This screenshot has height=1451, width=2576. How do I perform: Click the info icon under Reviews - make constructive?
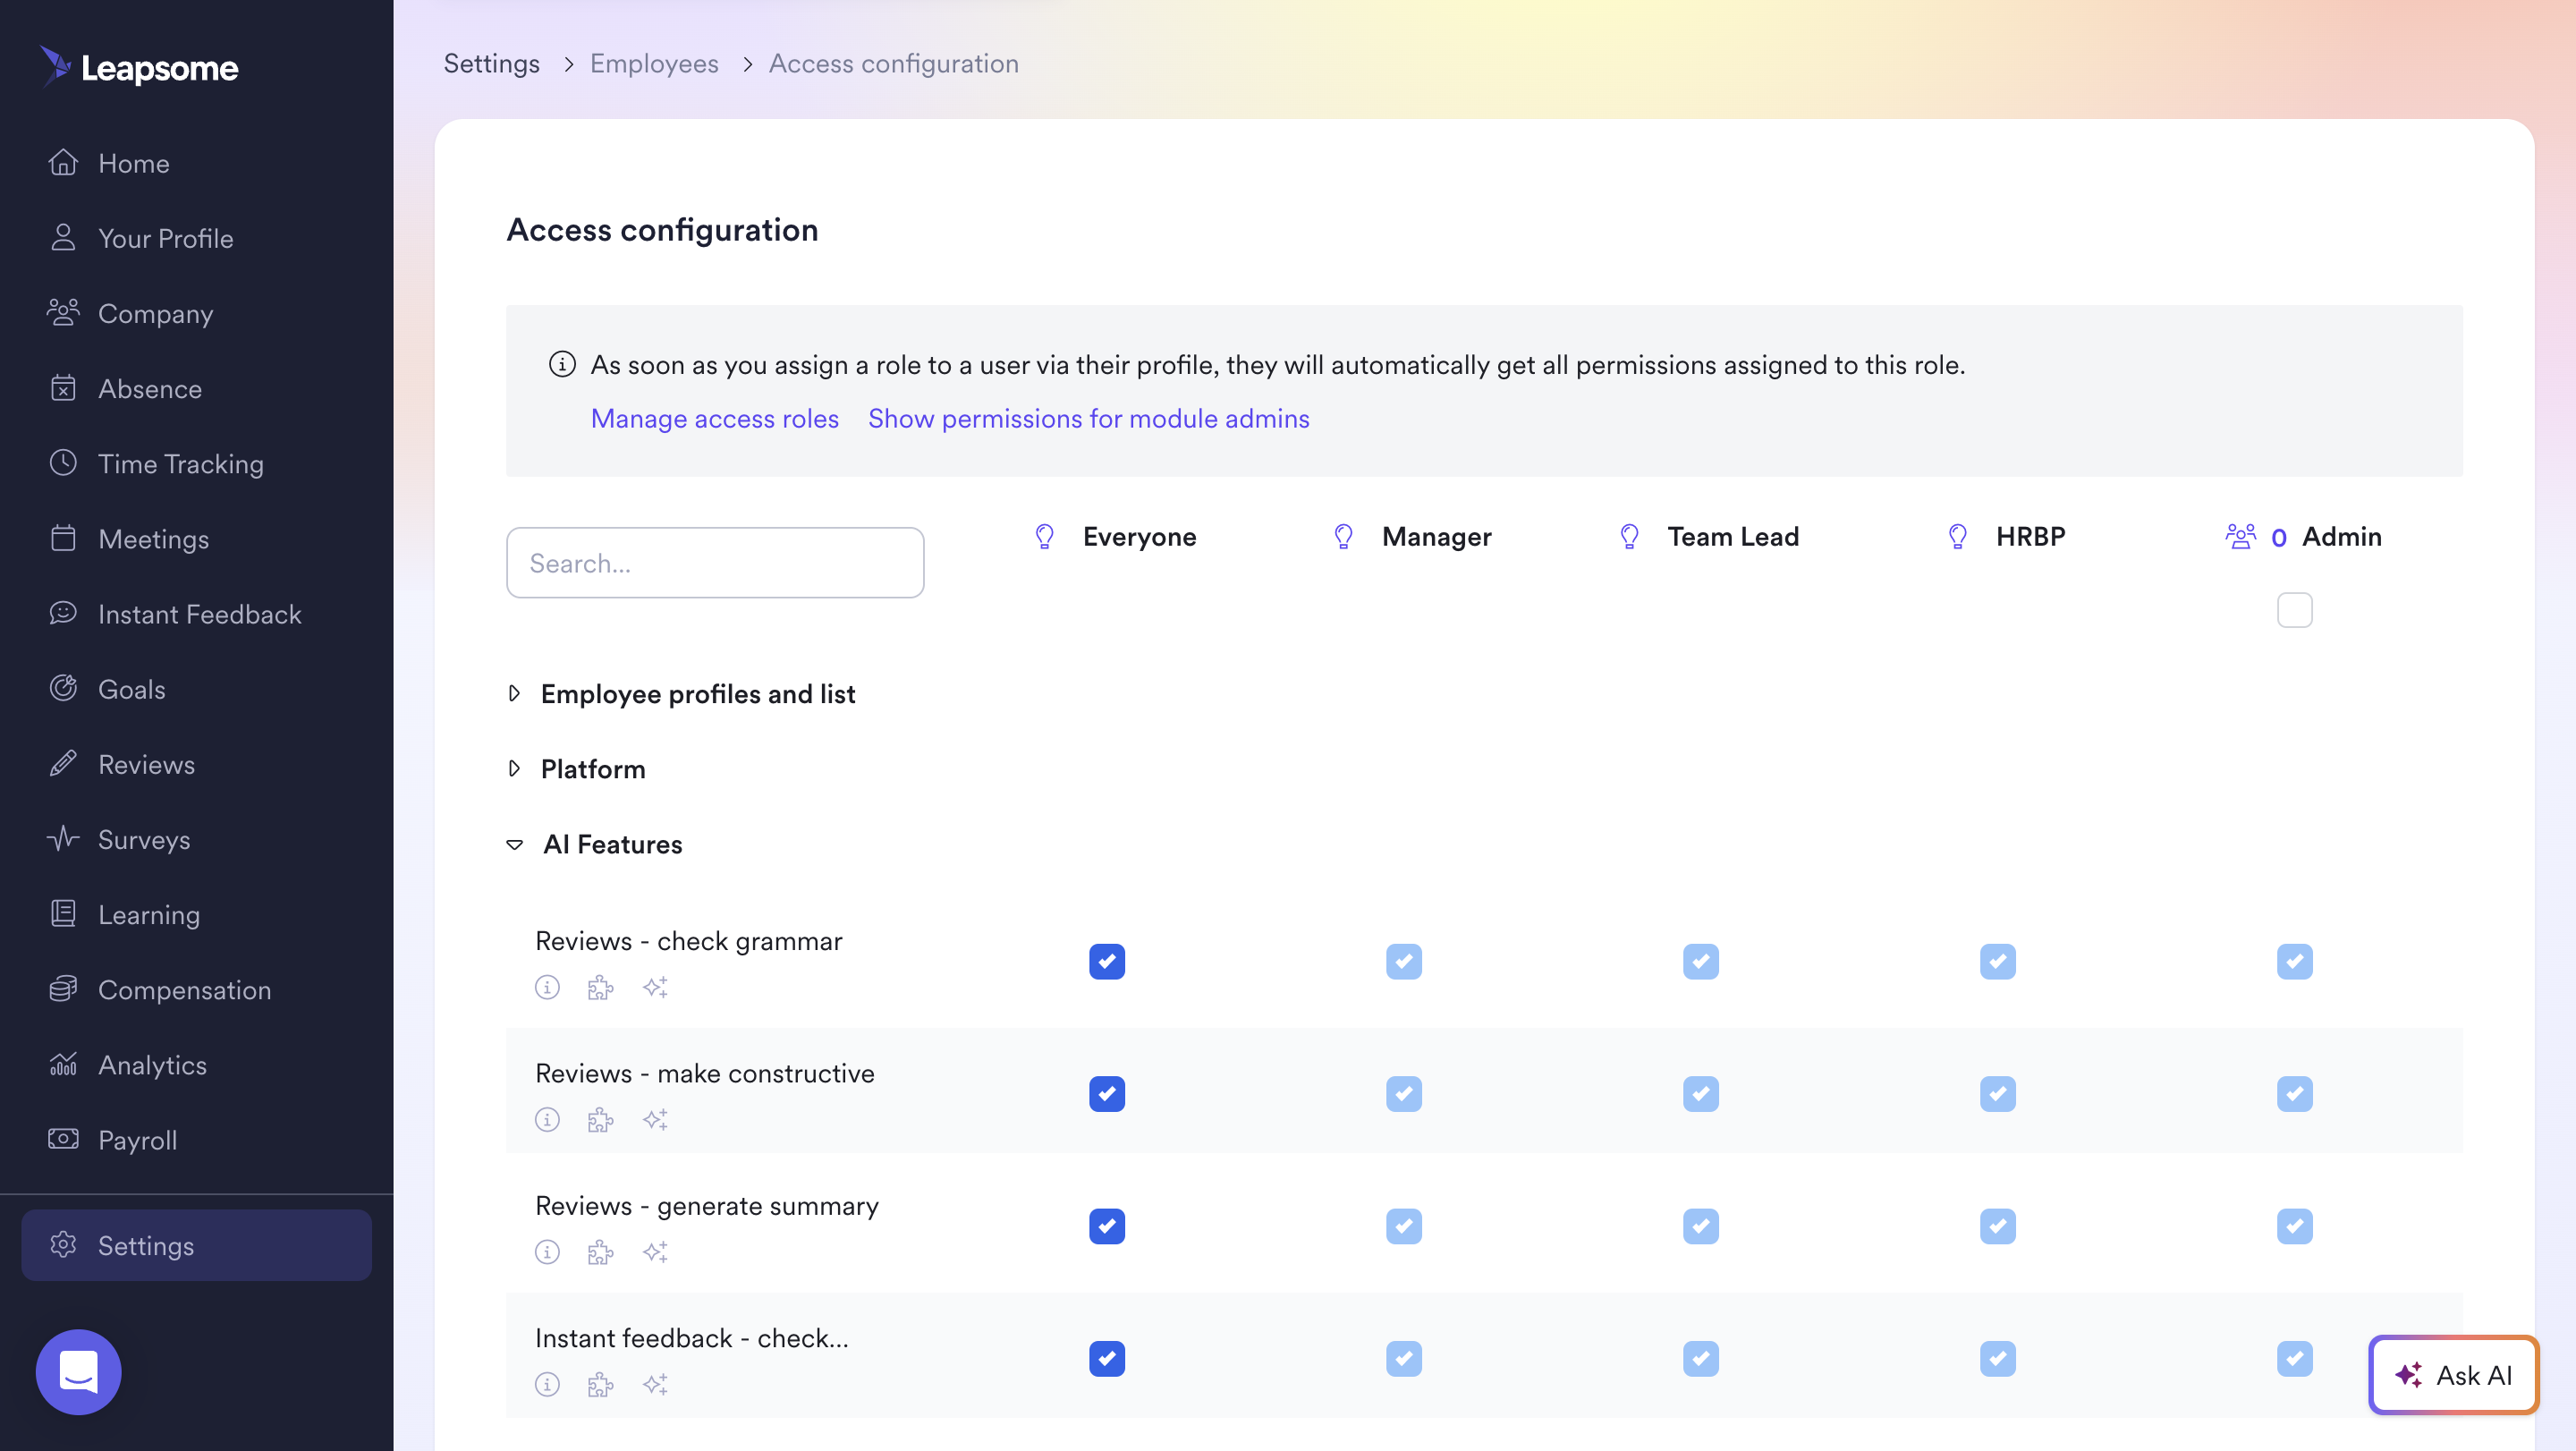(547, 1120)
